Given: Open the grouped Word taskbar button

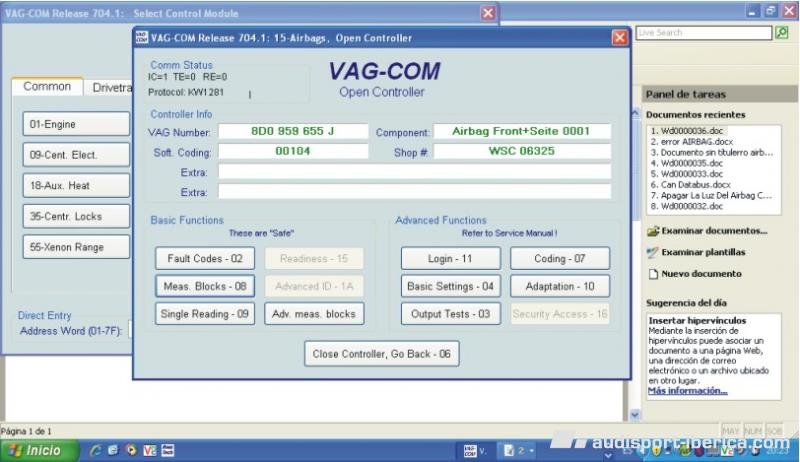Looking at the screenshot, I should [519, 451].
